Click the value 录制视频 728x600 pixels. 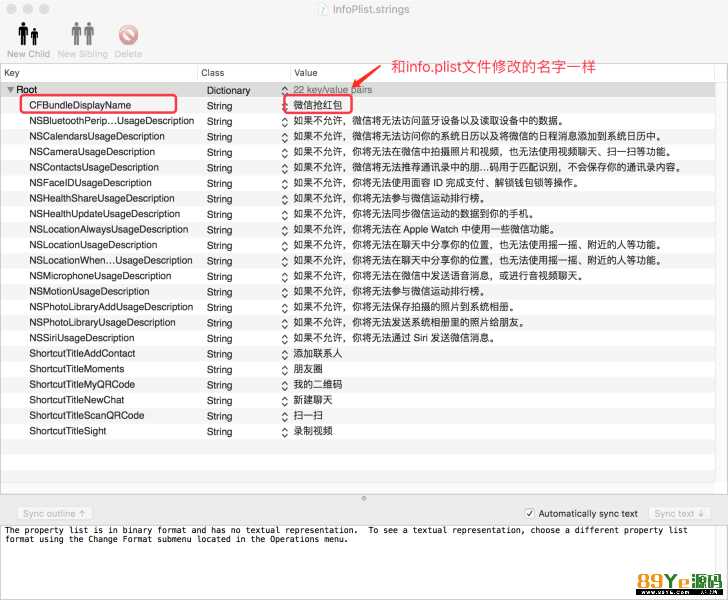[x=312, y=431]
